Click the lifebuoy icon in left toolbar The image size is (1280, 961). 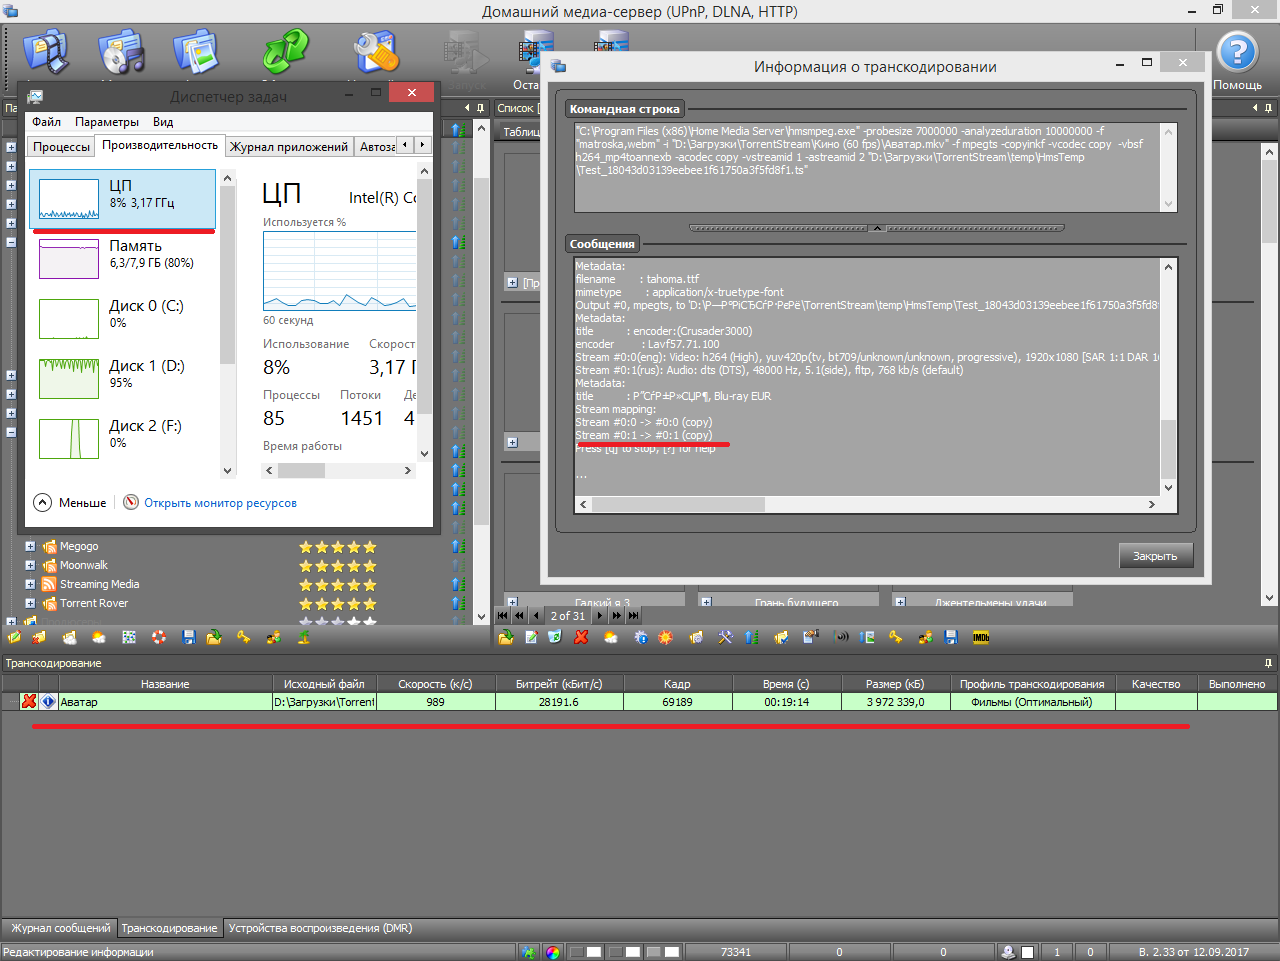(x=159, y=637)
